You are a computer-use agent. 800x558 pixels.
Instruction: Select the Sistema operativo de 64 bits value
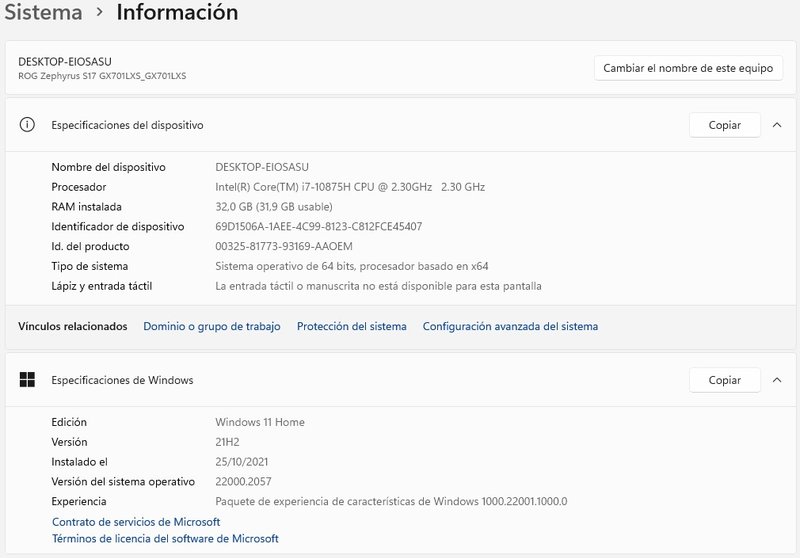pyautogui.click(x=352, y=266)
